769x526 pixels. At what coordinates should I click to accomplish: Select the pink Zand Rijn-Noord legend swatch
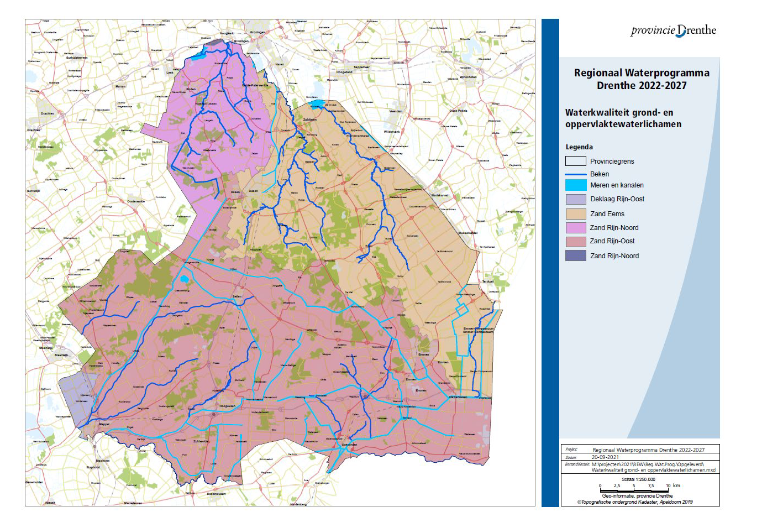tap(575, 228)
